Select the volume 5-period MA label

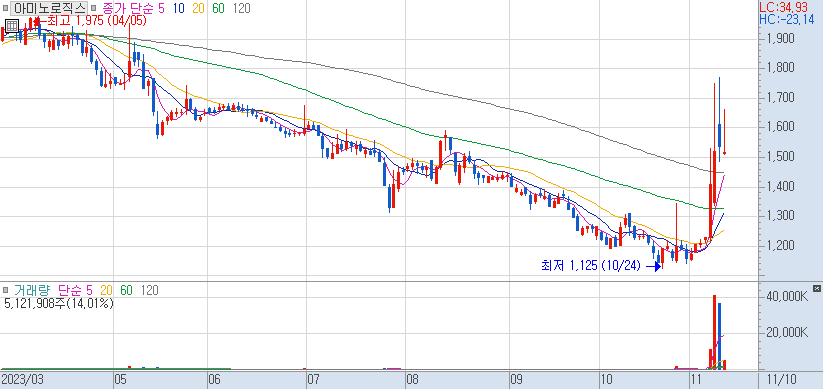[x=90, y=290]
